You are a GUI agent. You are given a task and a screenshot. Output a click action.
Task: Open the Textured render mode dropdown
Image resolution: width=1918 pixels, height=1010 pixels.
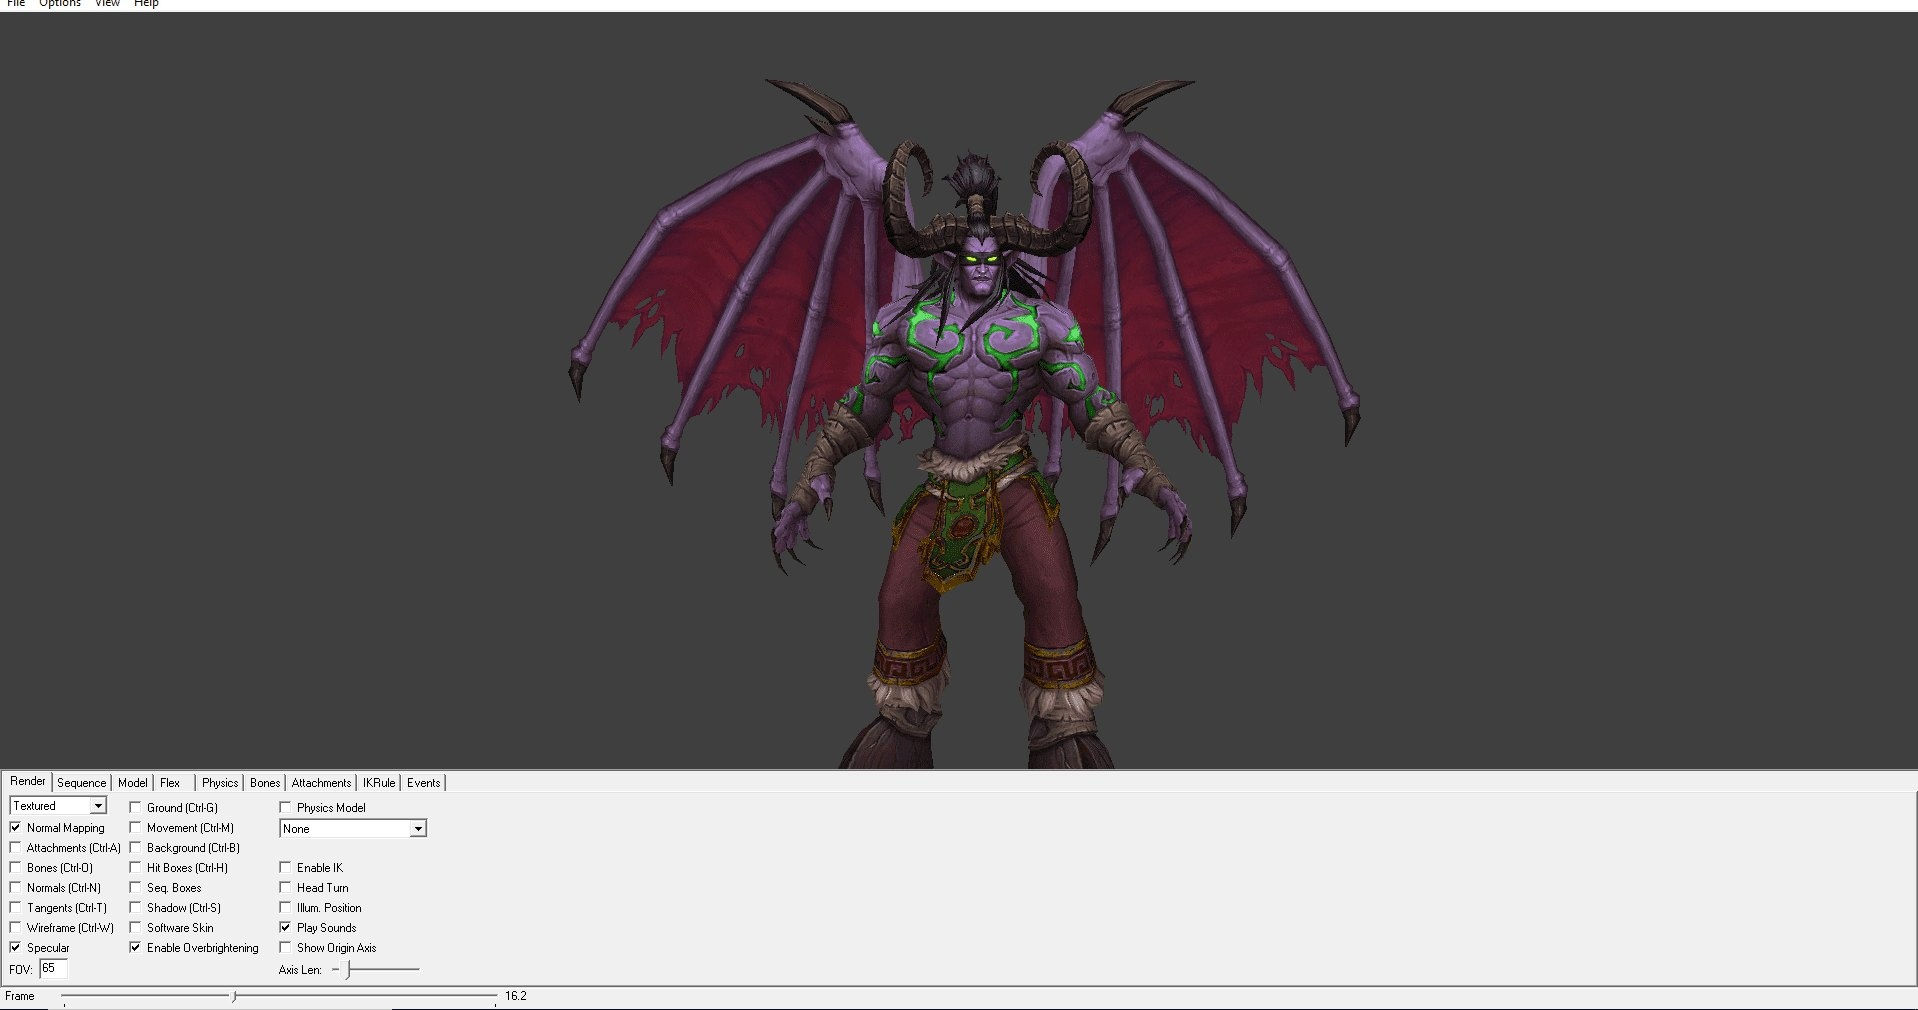click(58, 806)
